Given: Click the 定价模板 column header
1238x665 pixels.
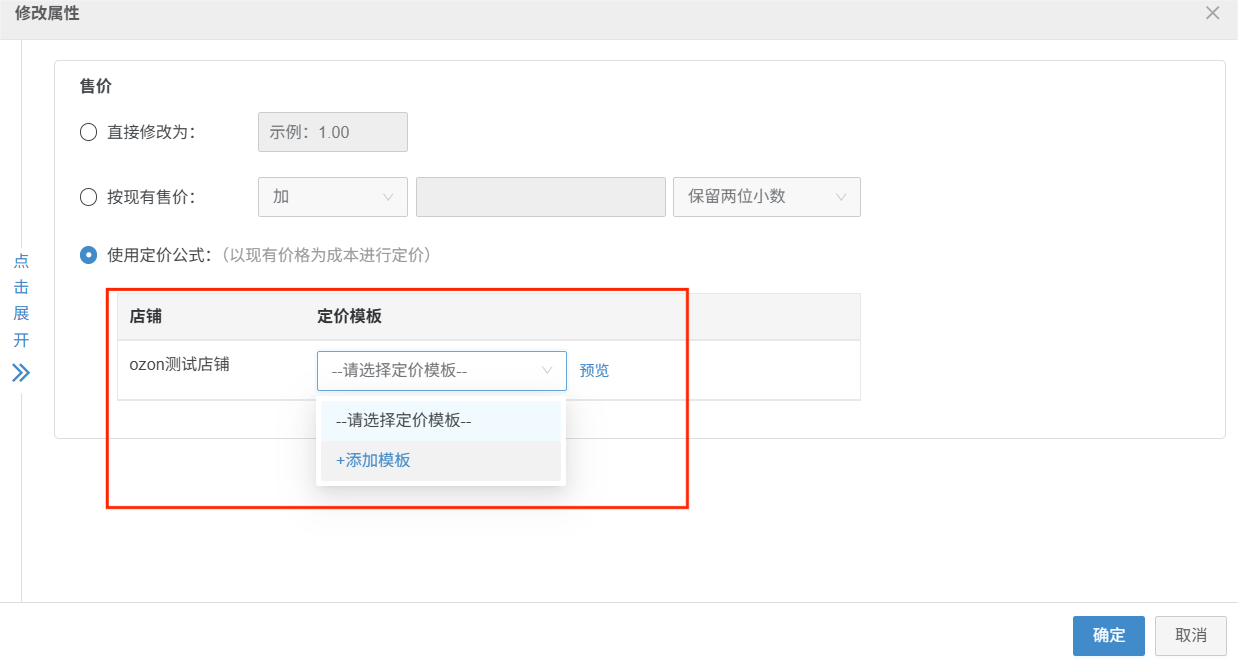Looking at the screenshot, I should tap(349, 316).
